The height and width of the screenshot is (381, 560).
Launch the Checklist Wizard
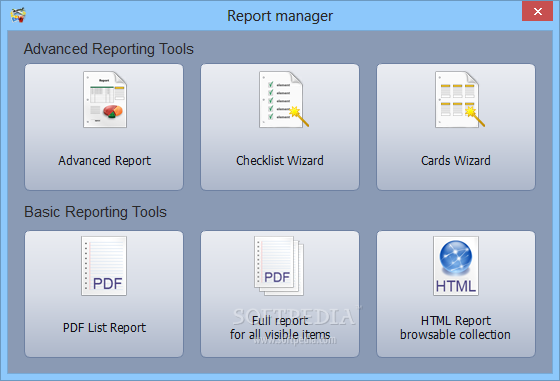tap(280, 127)
